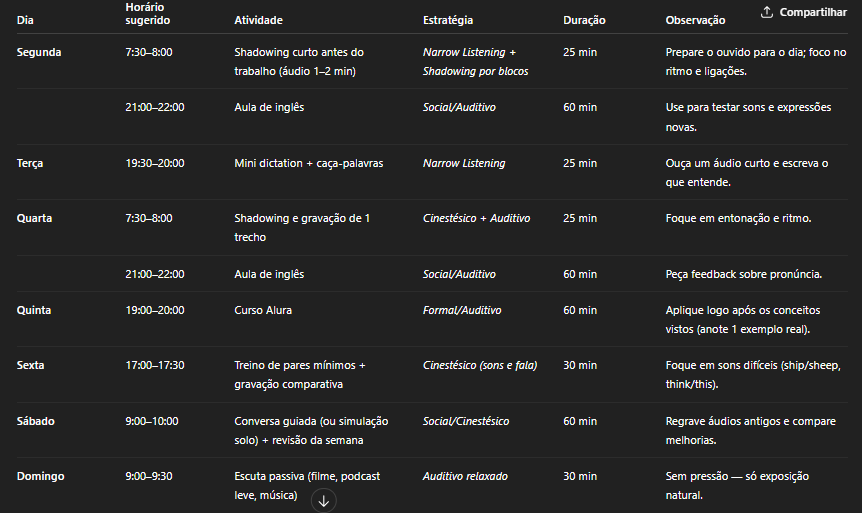Click the Observação column header
862x513 pixels.
tap(697, 20)
